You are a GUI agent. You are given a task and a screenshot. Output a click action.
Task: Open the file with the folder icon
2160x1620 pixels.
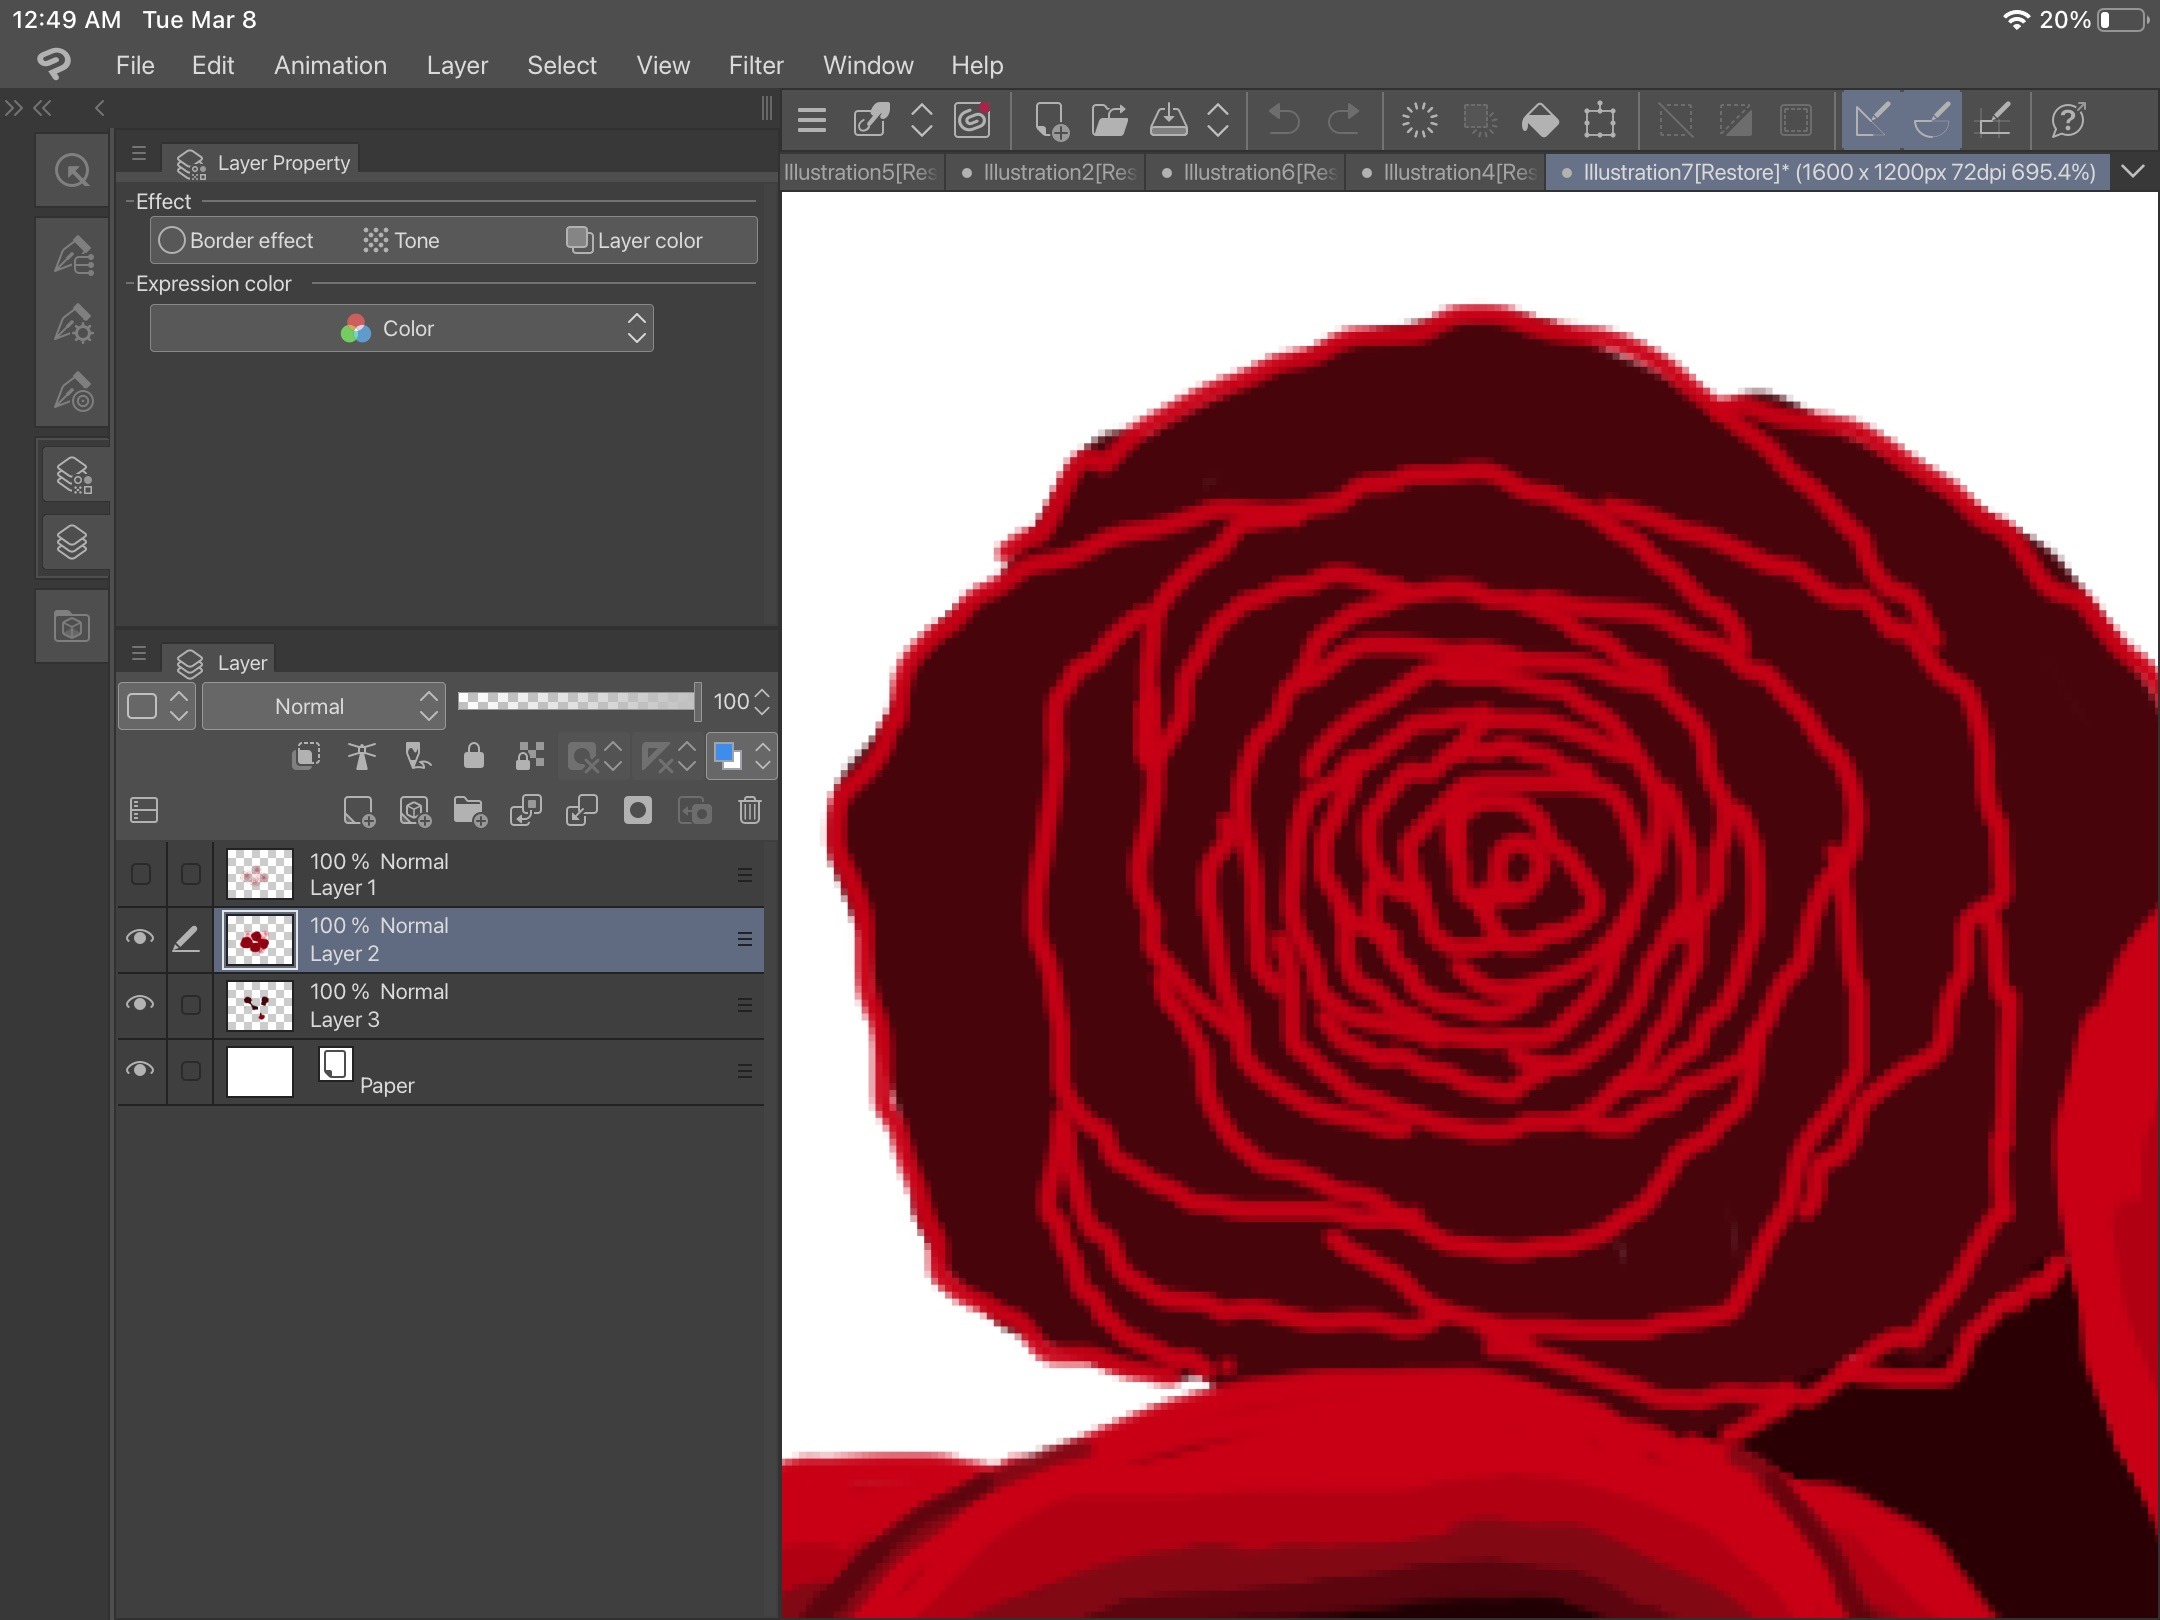click(1109, 121)
